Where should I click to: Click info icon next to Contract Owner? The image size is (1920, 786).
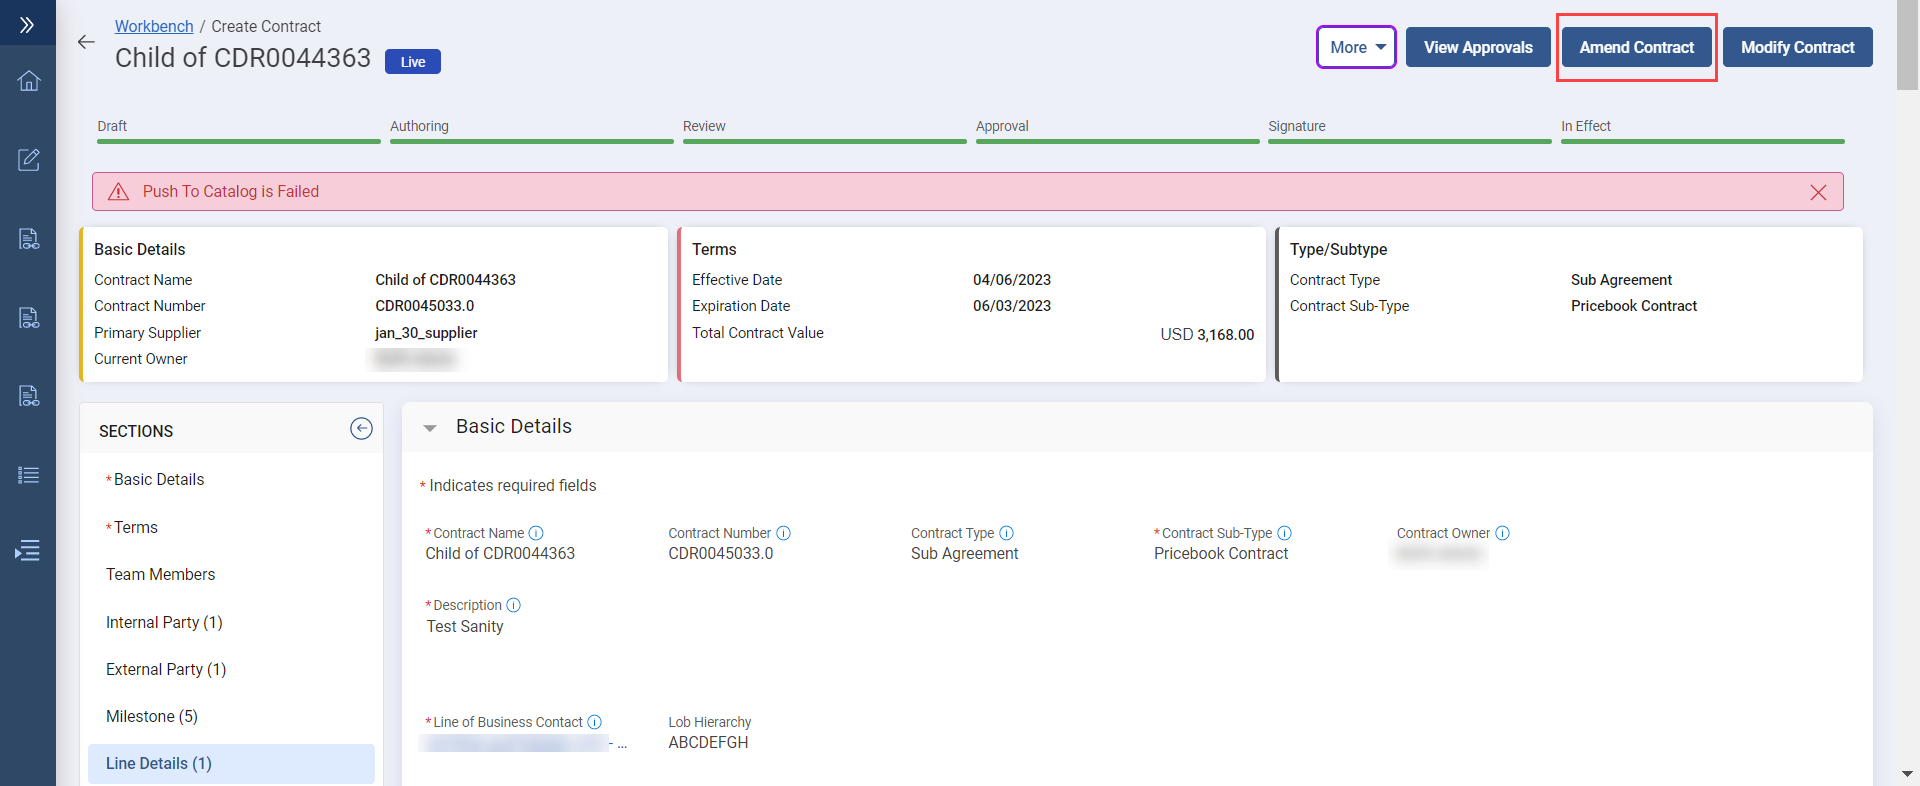coord(1502,533)
